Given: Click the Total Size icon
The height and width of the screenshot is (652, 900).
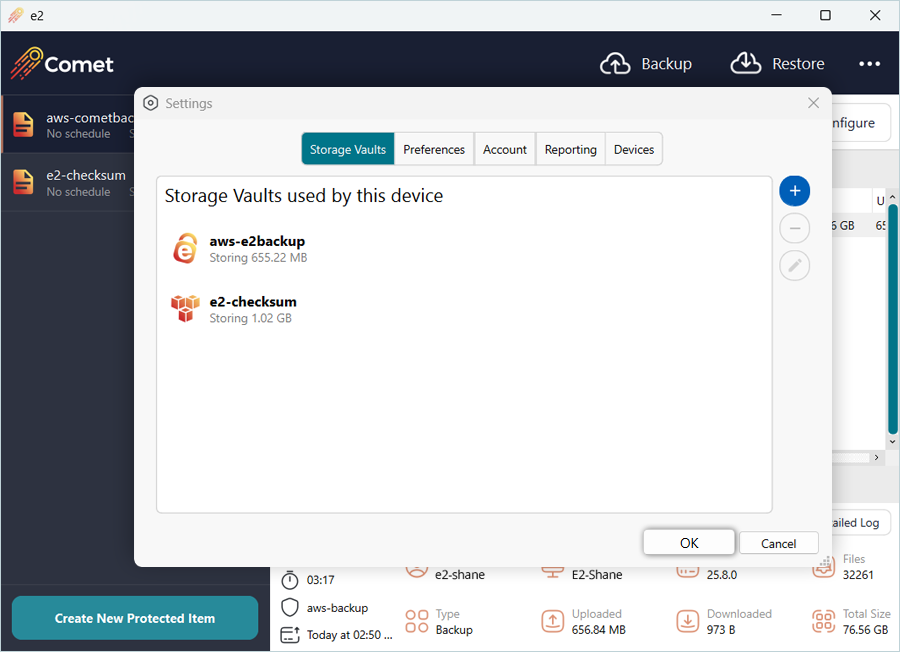Looking at the screenshot, I should pos(823,622).
